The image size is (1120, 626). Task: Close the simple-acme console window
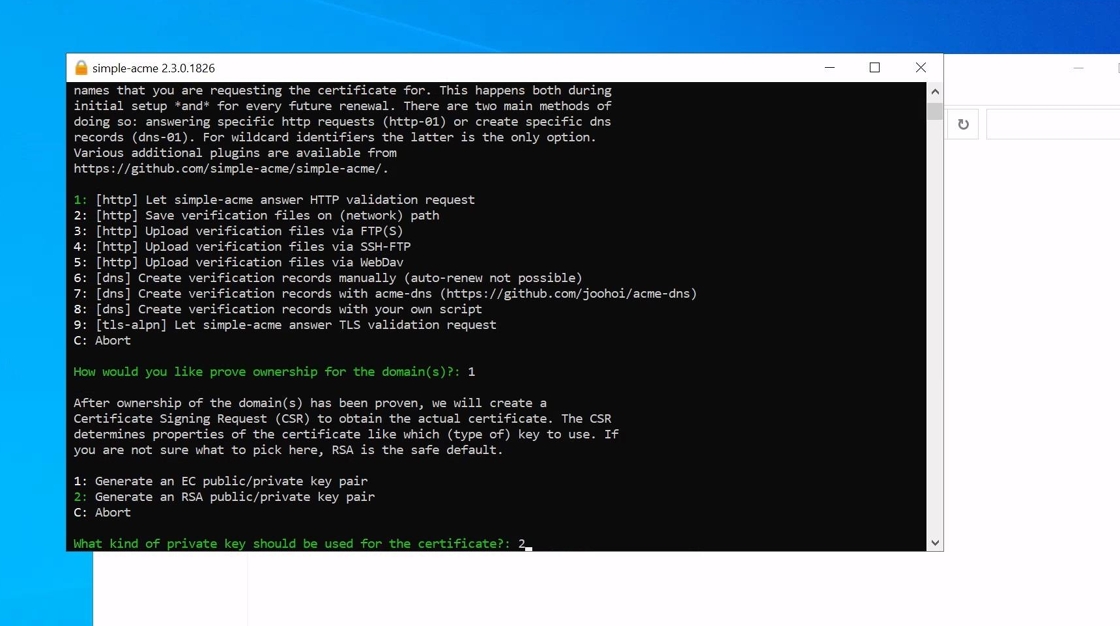pos(921,68)
